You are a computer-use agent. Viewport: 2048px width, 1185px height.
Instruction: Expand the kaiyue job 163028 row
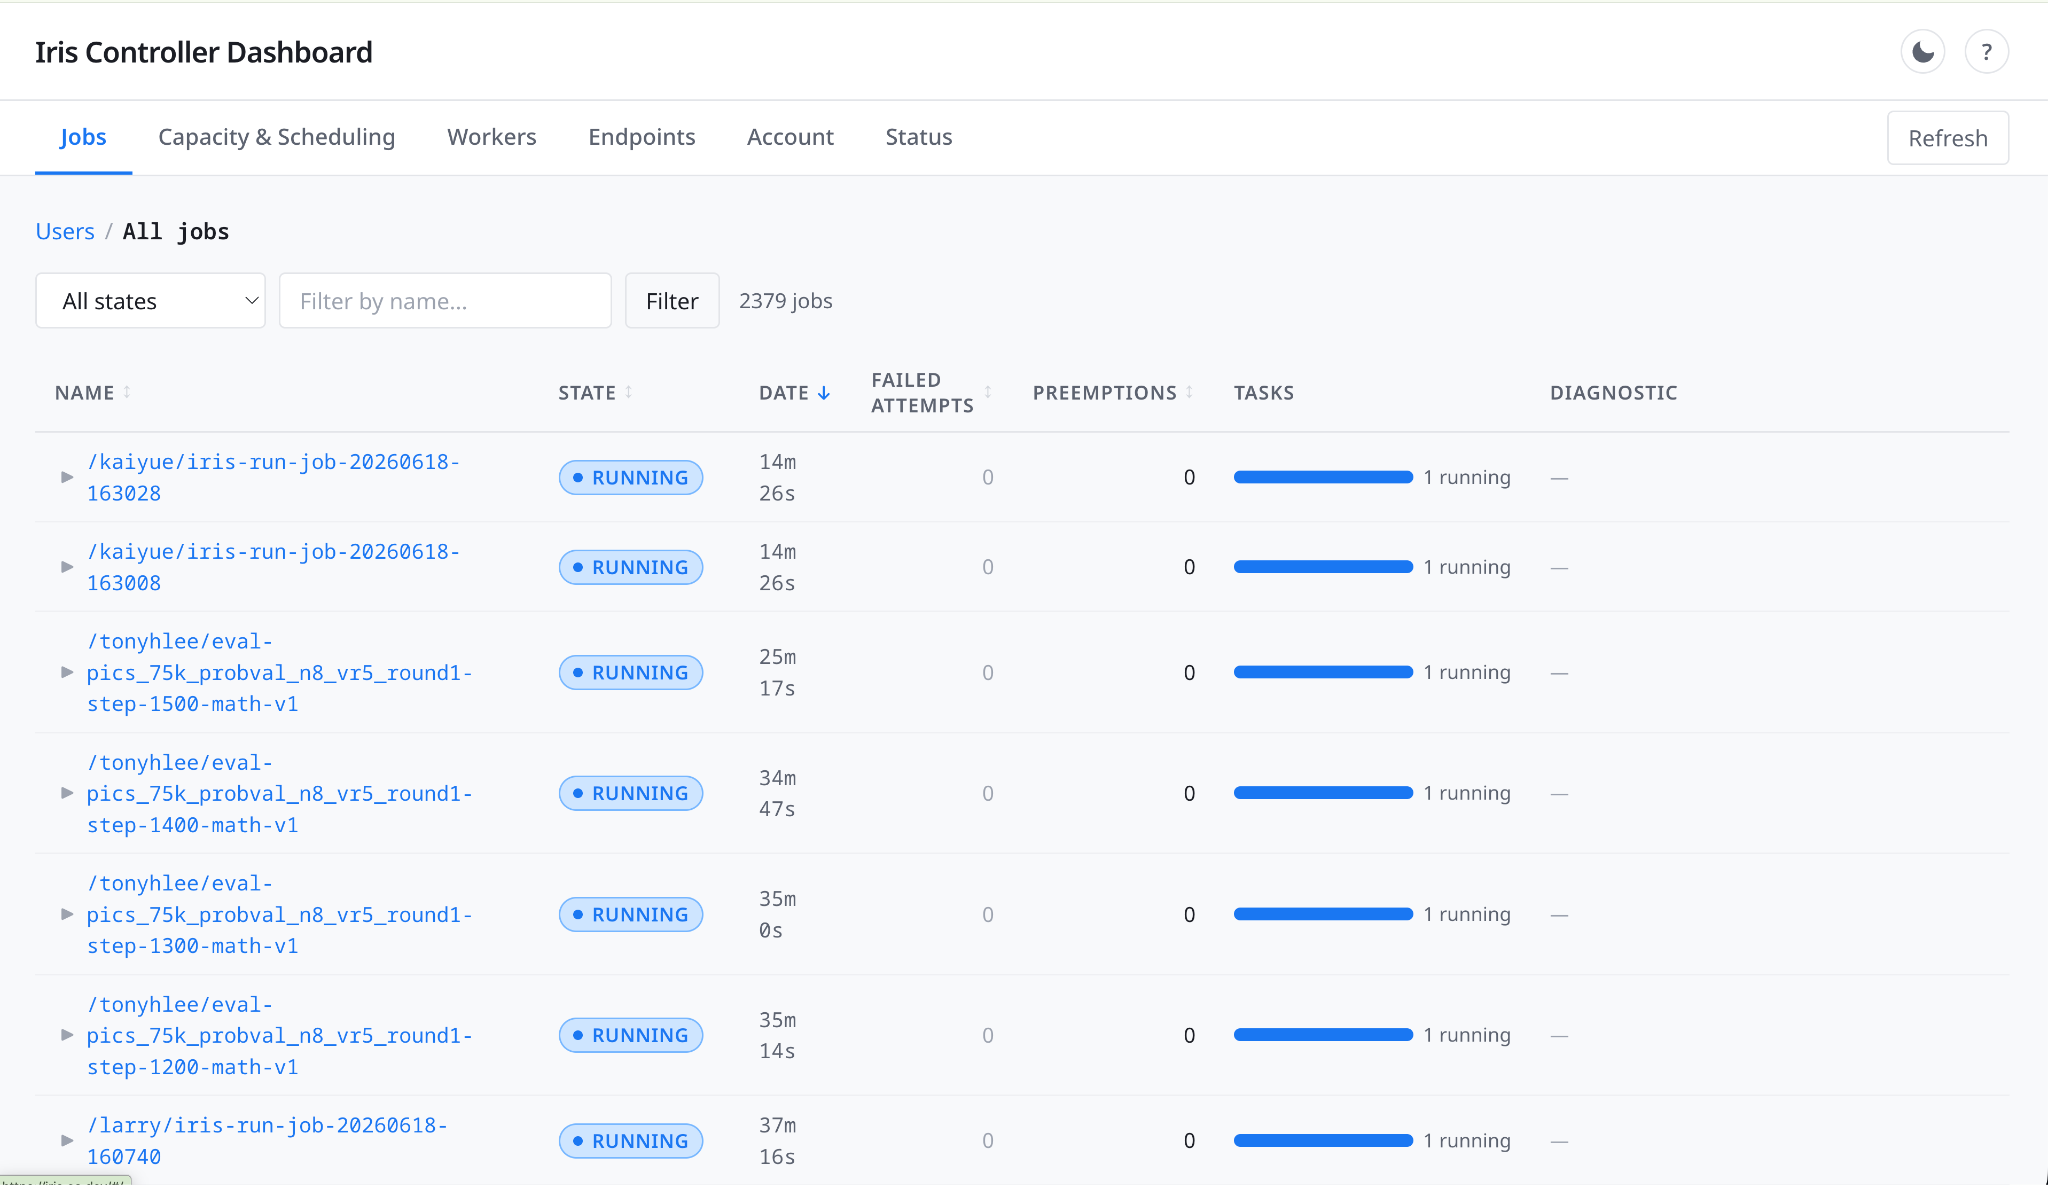coord(67,477)
